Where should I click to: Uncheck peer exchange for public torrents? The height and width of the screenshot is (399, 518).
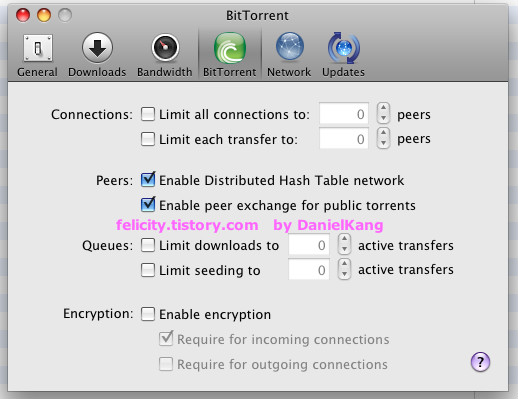[x=148, y=205]
